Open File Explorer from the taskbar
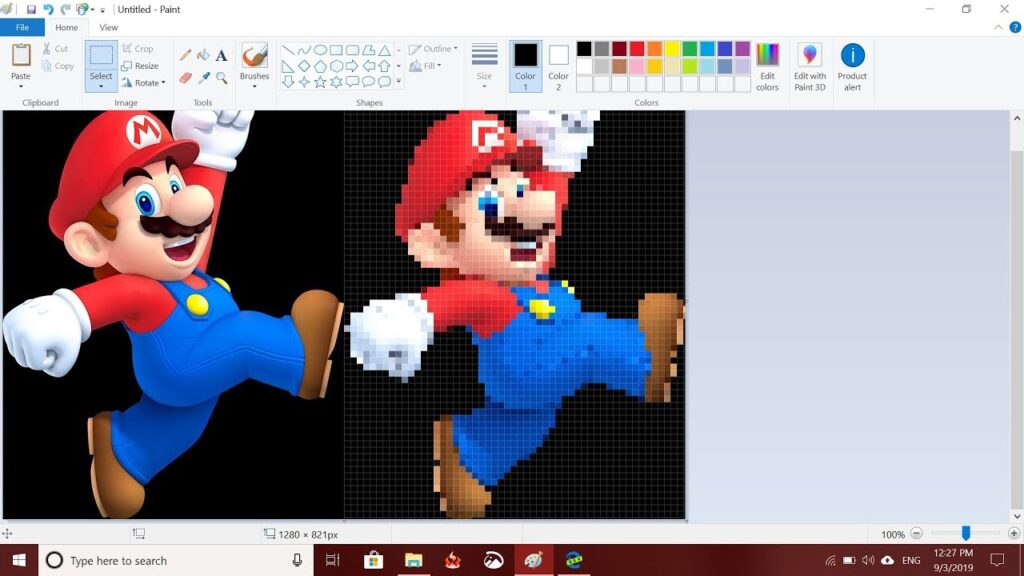The height and width of the screenshot is (576, 1024). tap(413, 560)
